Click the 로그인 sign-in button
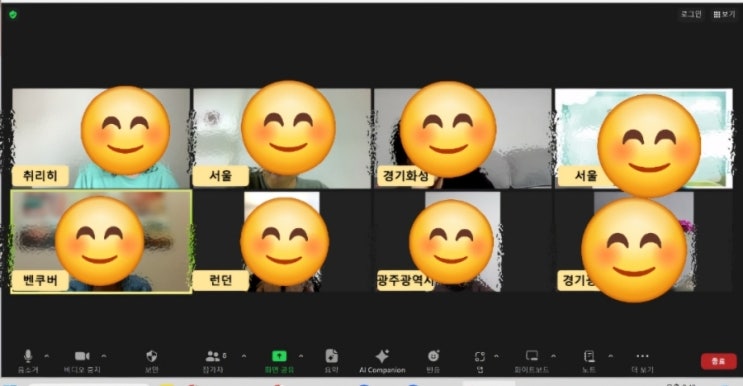 click(x=691, y=14)
